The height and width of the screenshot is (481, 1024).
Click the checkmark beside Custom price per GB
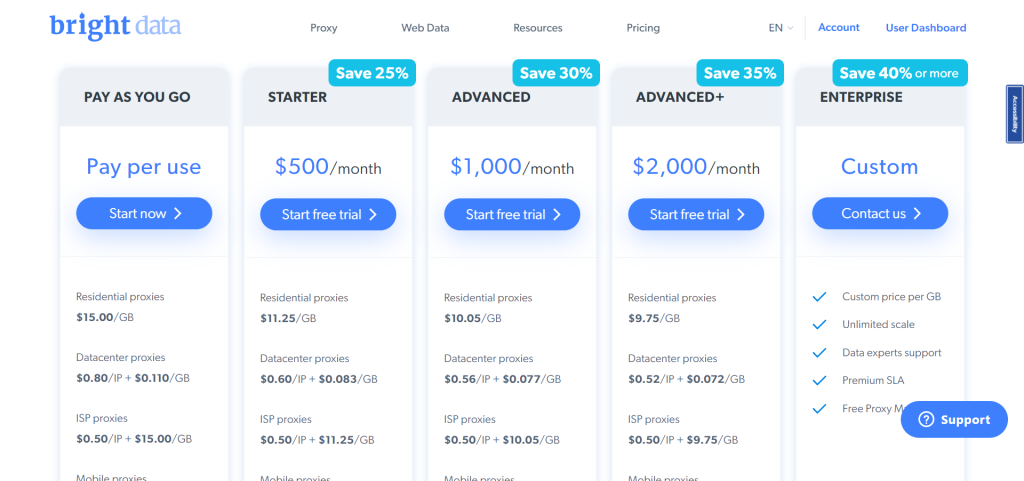(x=819, y=297)
